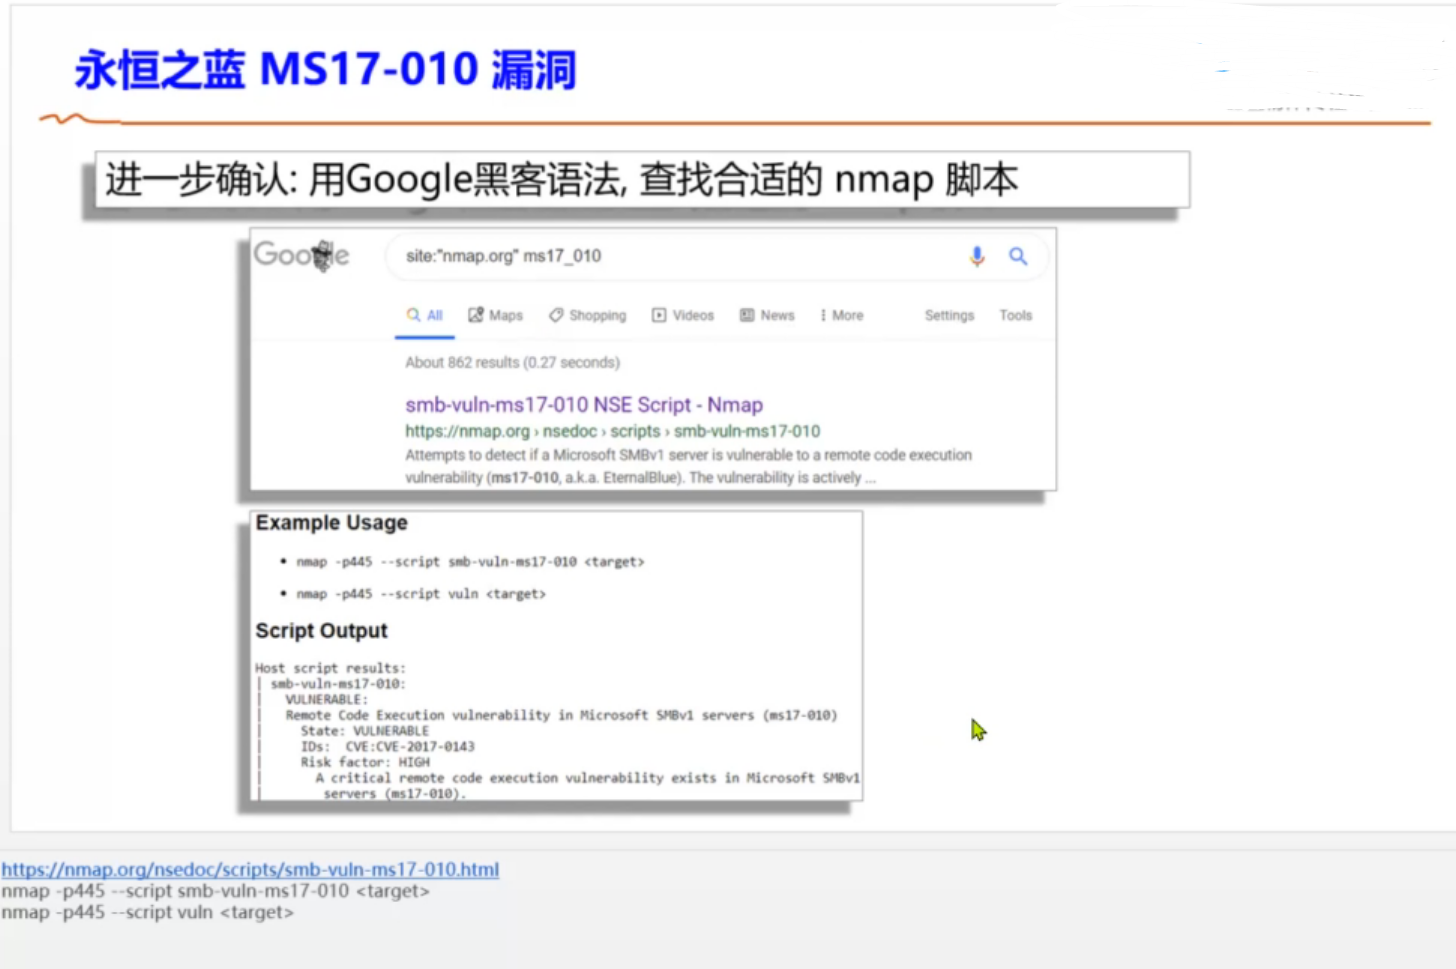Click the Example Usage heading
This screenshot has width=1456, height=969.
tap(331, 523)
